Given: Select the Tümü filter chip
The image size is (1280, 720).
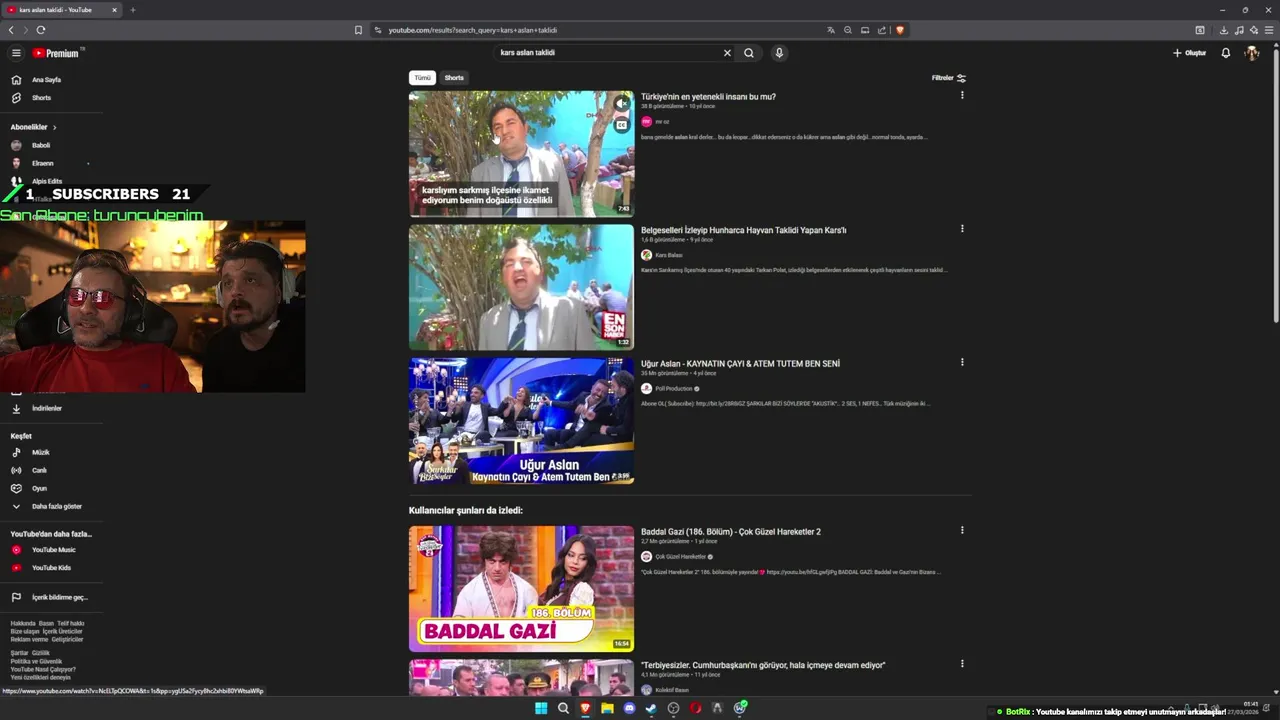Looking at the screenshot, I should [422, 78].
